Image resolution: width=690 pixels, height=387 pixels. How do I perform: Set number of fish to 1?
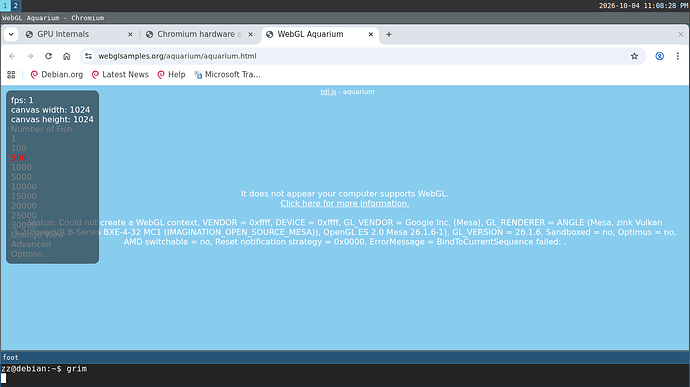pos(14,139)
